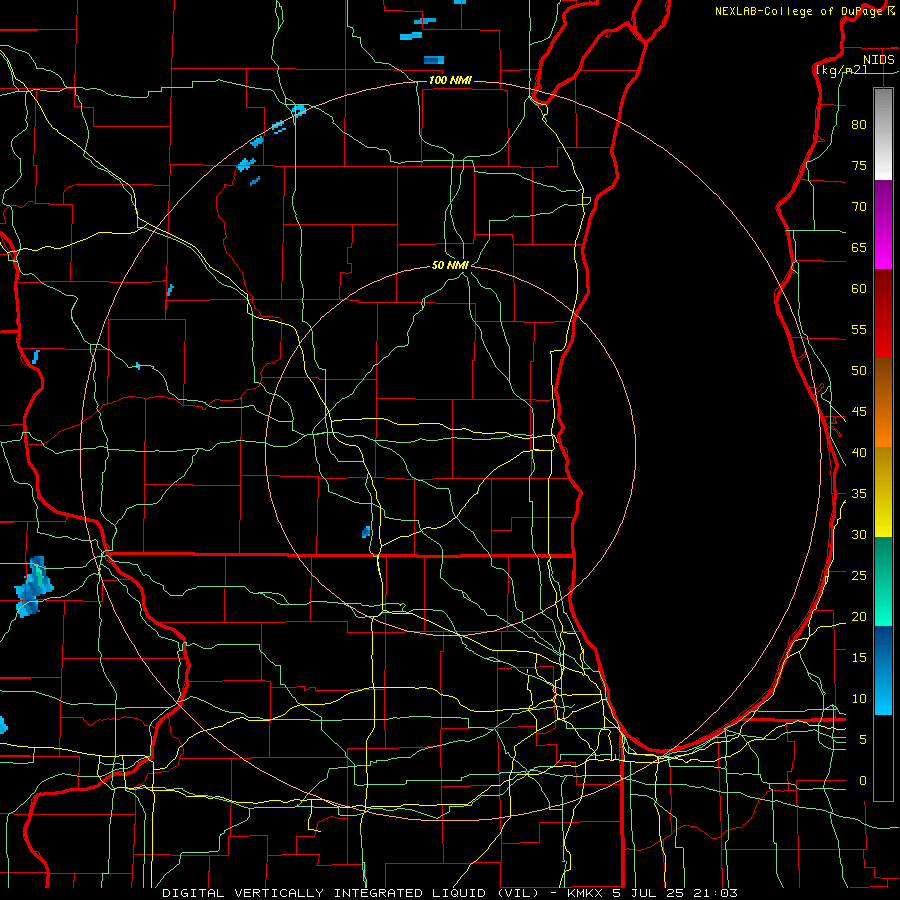
Task: Click the '100 NMI' range ring label
Action: tap(450, 80)
